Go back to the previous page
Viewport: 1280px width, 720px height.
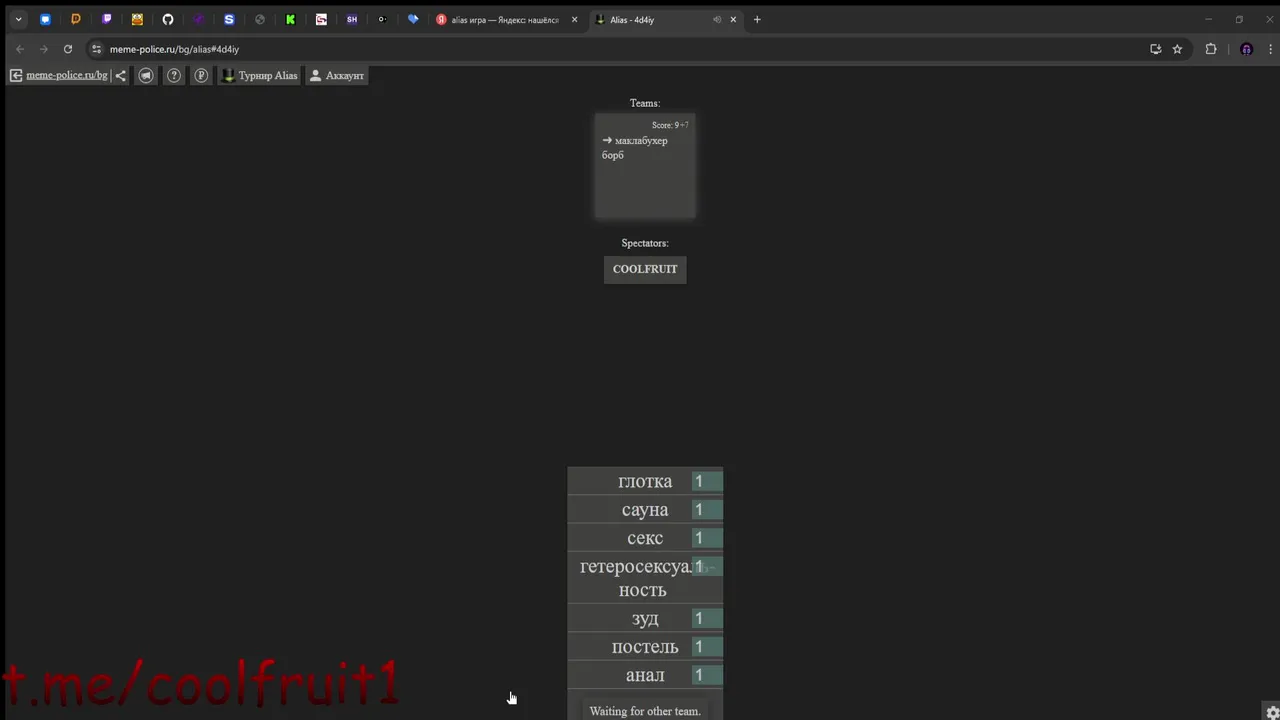point(20,49)
